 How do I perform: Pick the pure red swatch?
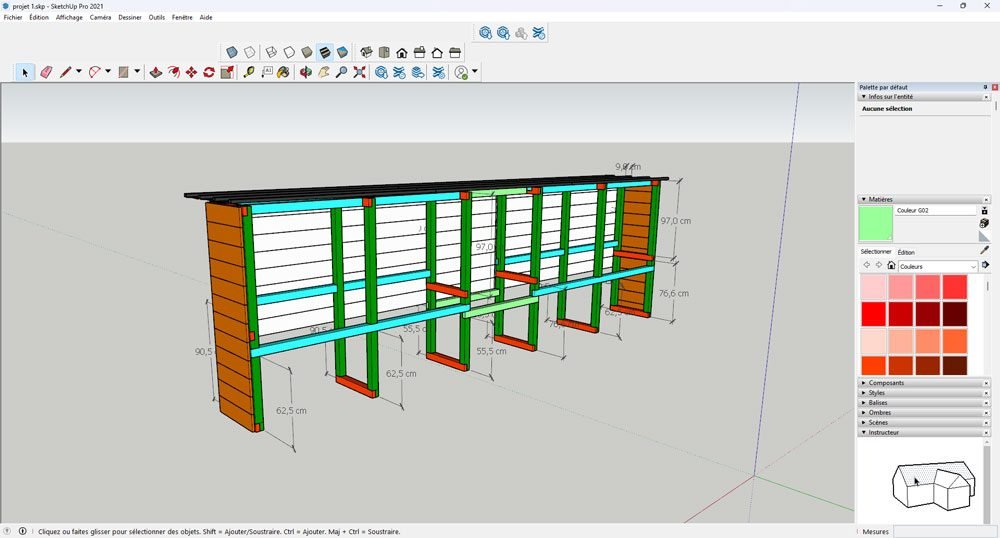(x=873, y=314)
